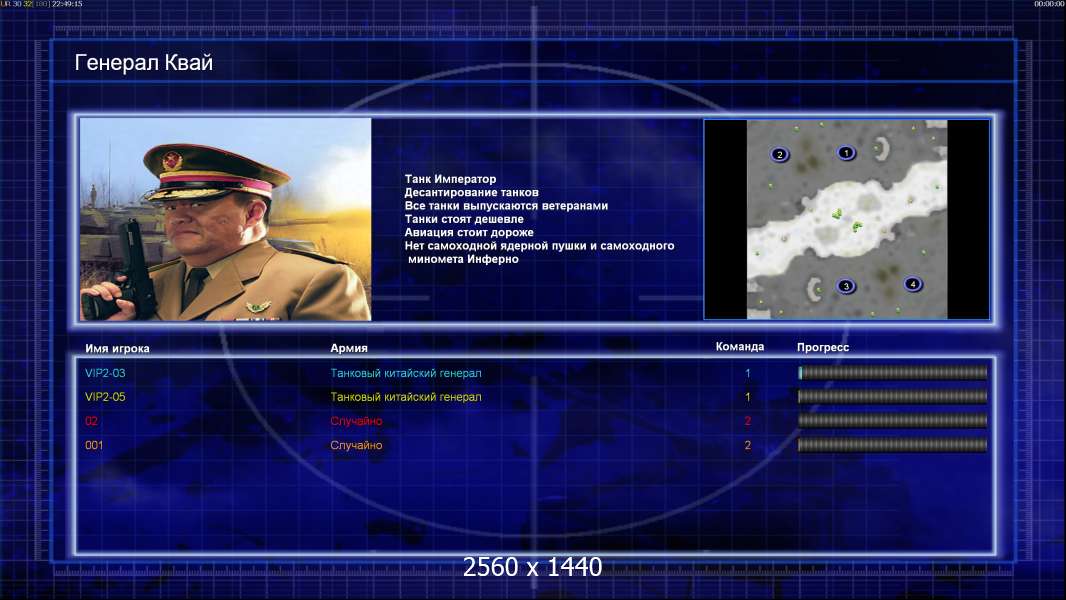Click the 'Армия' column header
1066x600 pixels.
point(349,348)
